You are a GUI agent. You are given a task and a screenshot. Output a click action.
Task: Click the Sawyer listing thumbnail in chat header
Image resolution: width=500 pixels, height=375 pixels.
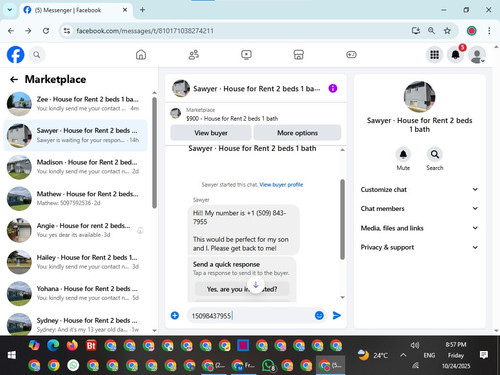pyautogui.click(x=181, y=88)
